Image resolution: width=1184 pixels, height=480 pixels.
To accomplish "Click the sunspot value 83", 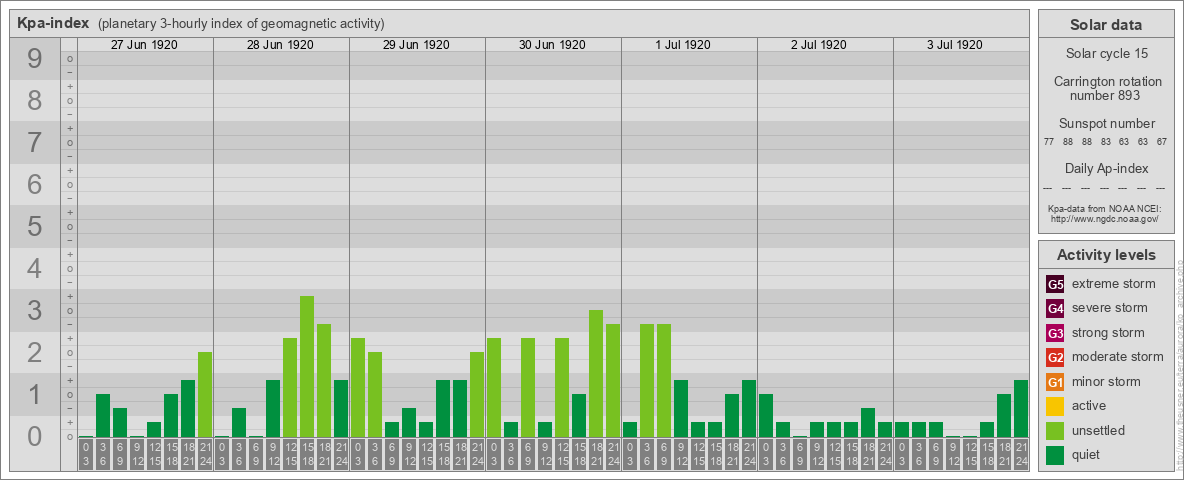I will (1105, 141).
